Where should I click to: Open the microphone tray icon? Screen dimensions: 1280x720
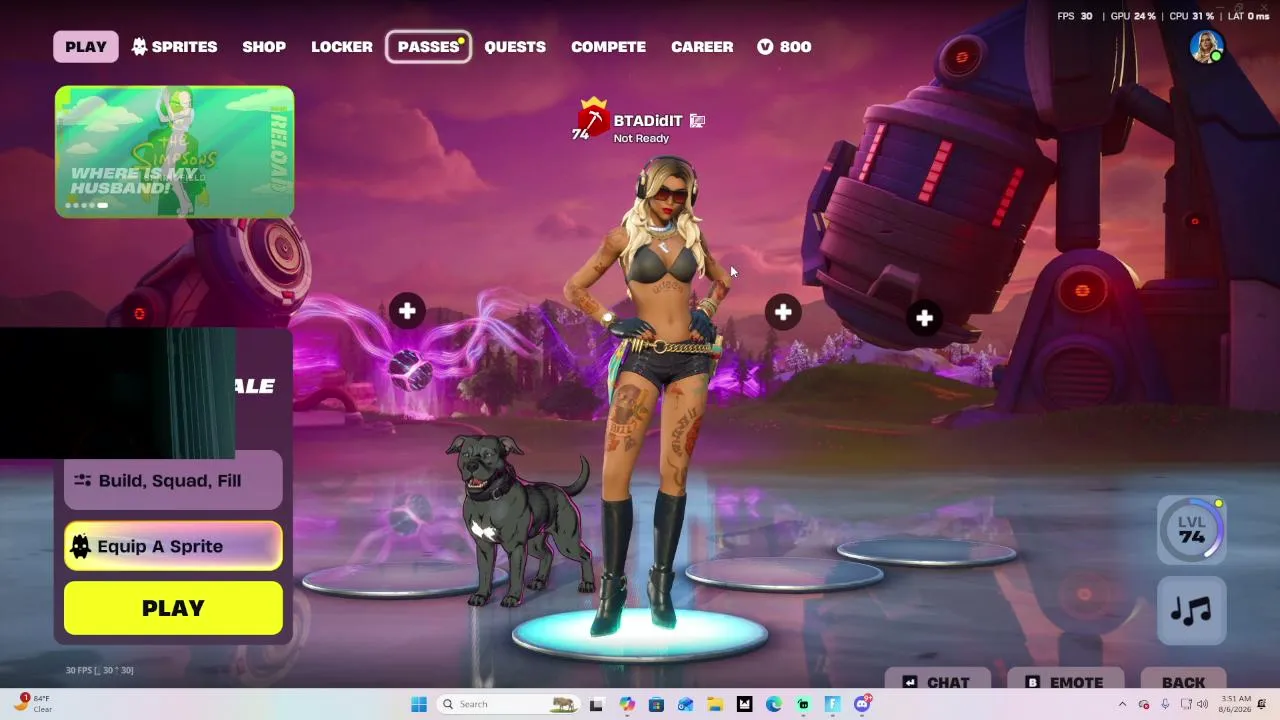(1165, 704)
